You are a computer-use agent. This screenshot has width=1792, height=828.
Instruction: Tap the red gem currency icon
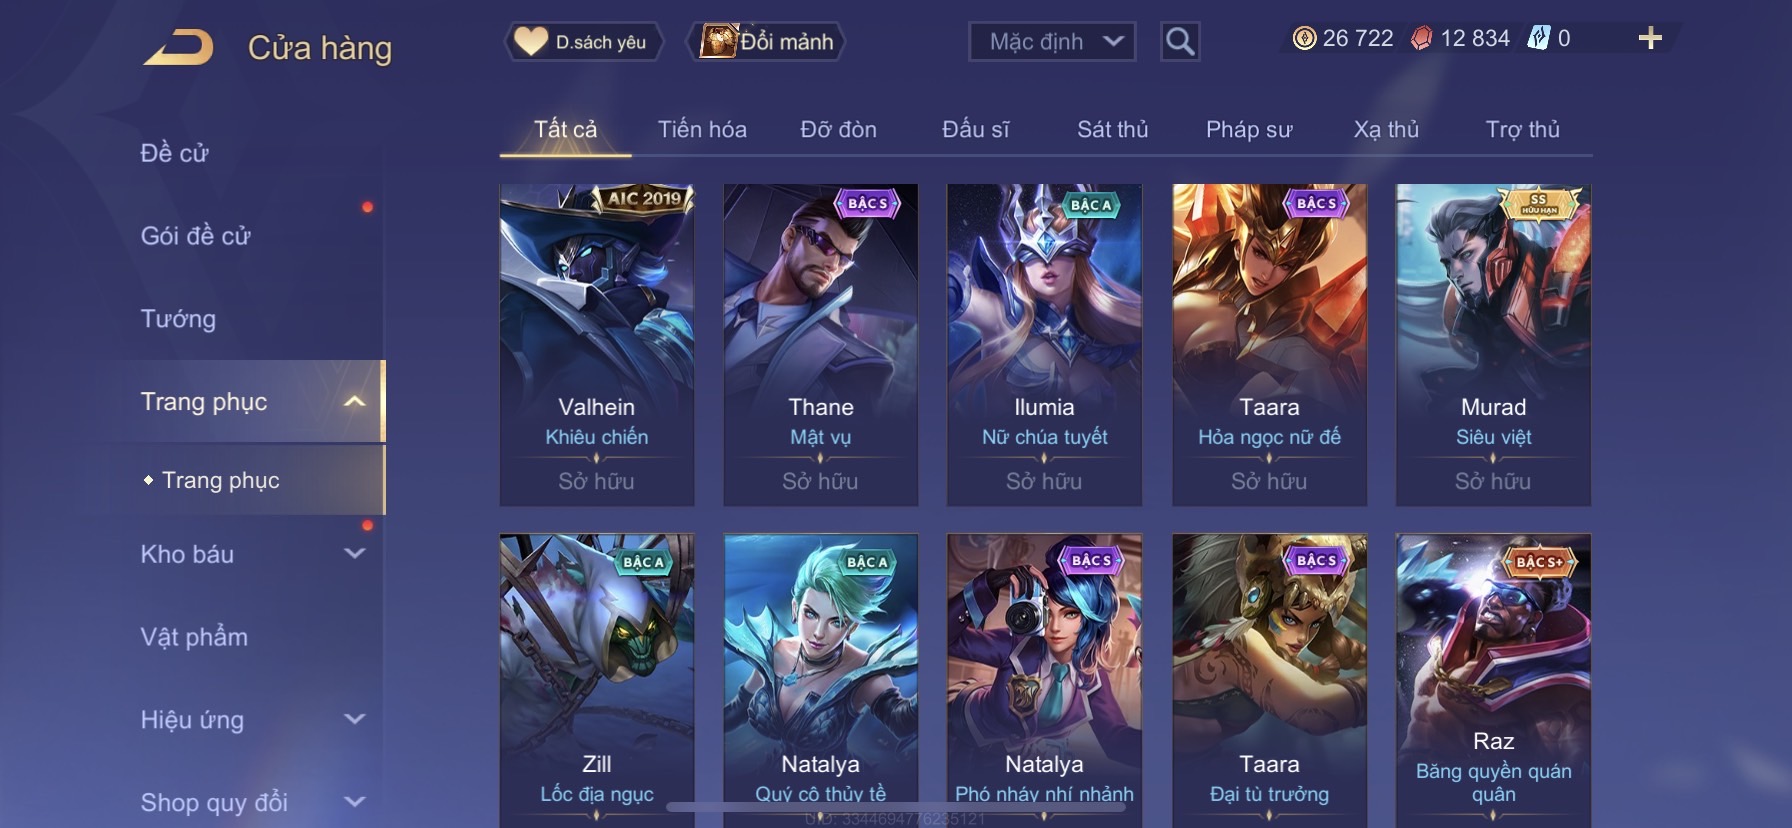pyautogui.click(x=1421, y=38)
